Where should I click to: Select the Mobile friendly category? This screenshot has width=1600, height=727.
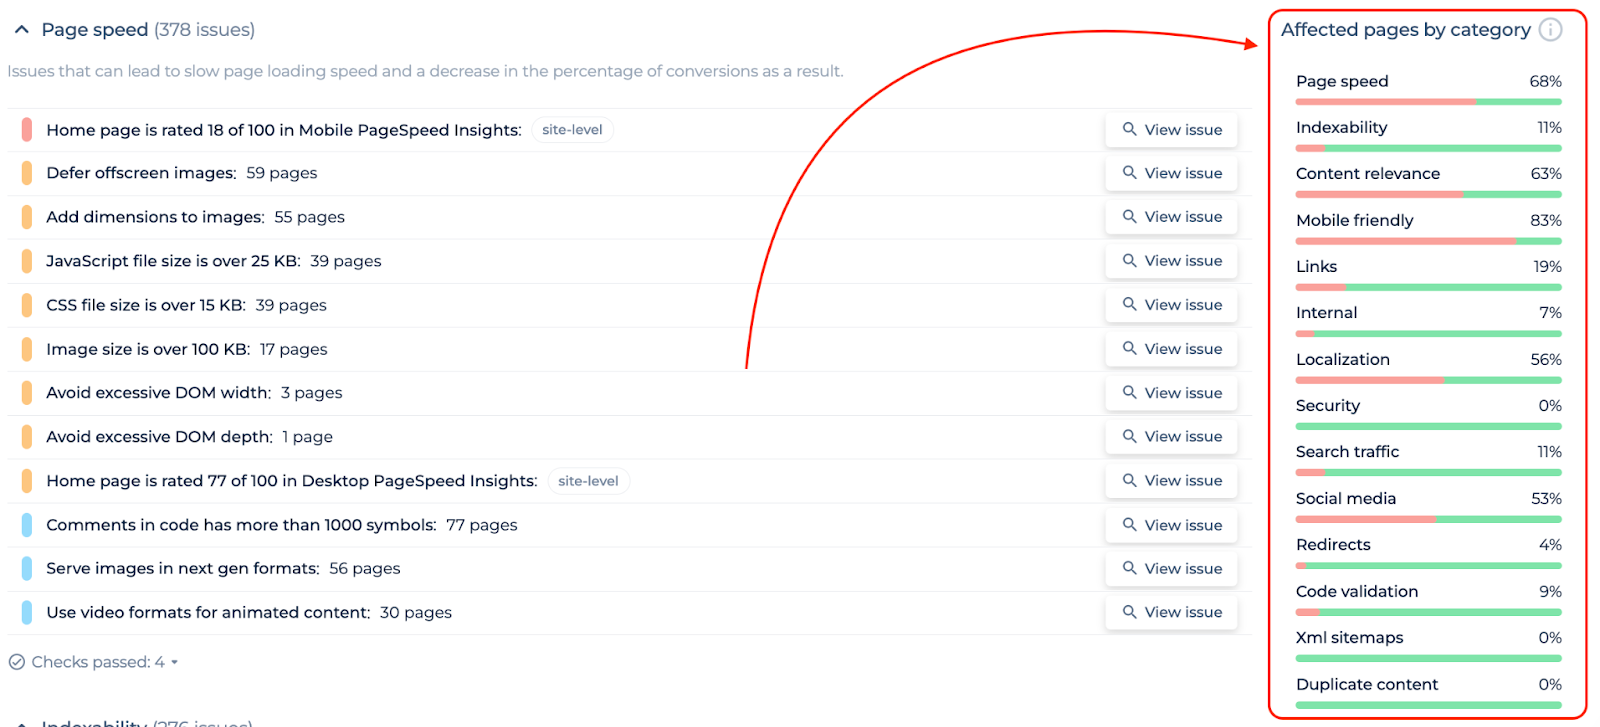click(x=1428, y=228)
